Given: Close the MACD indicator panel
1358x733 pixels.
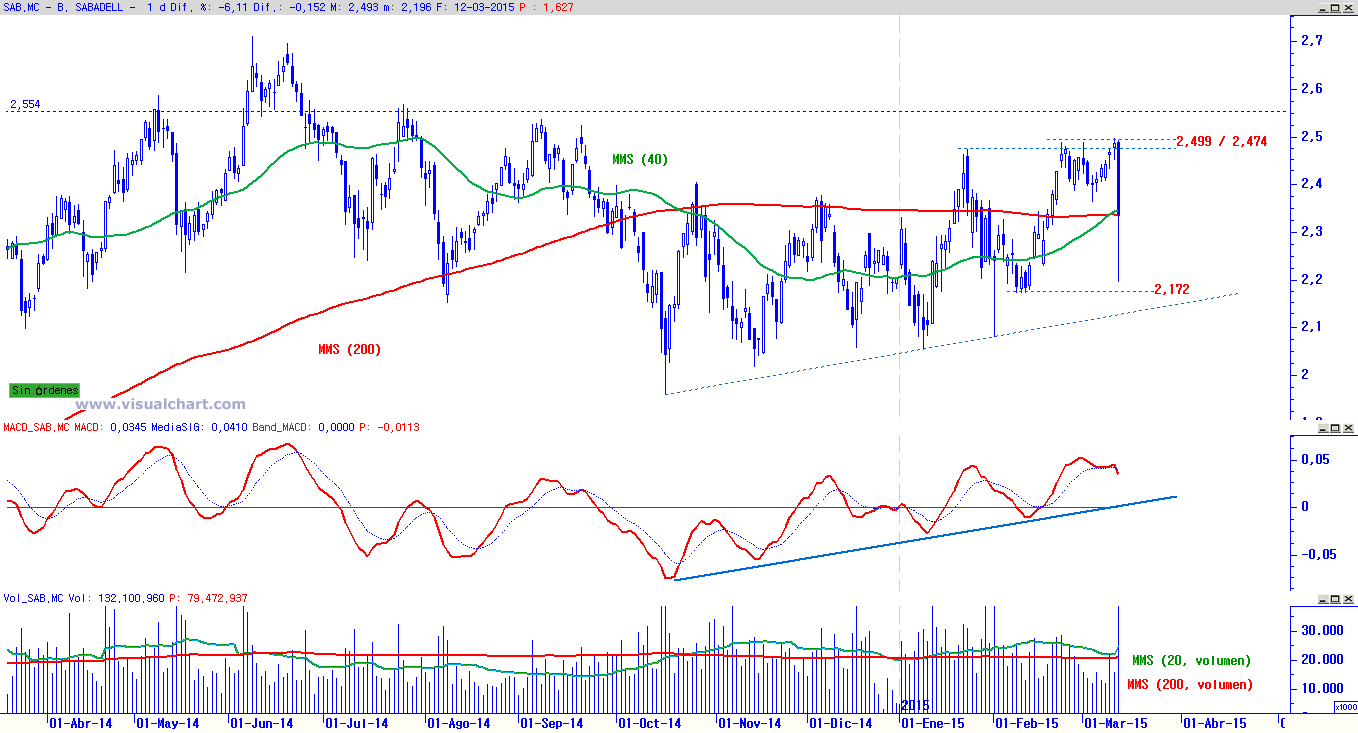Looking at the screenshot, I should coord(1348,428).
